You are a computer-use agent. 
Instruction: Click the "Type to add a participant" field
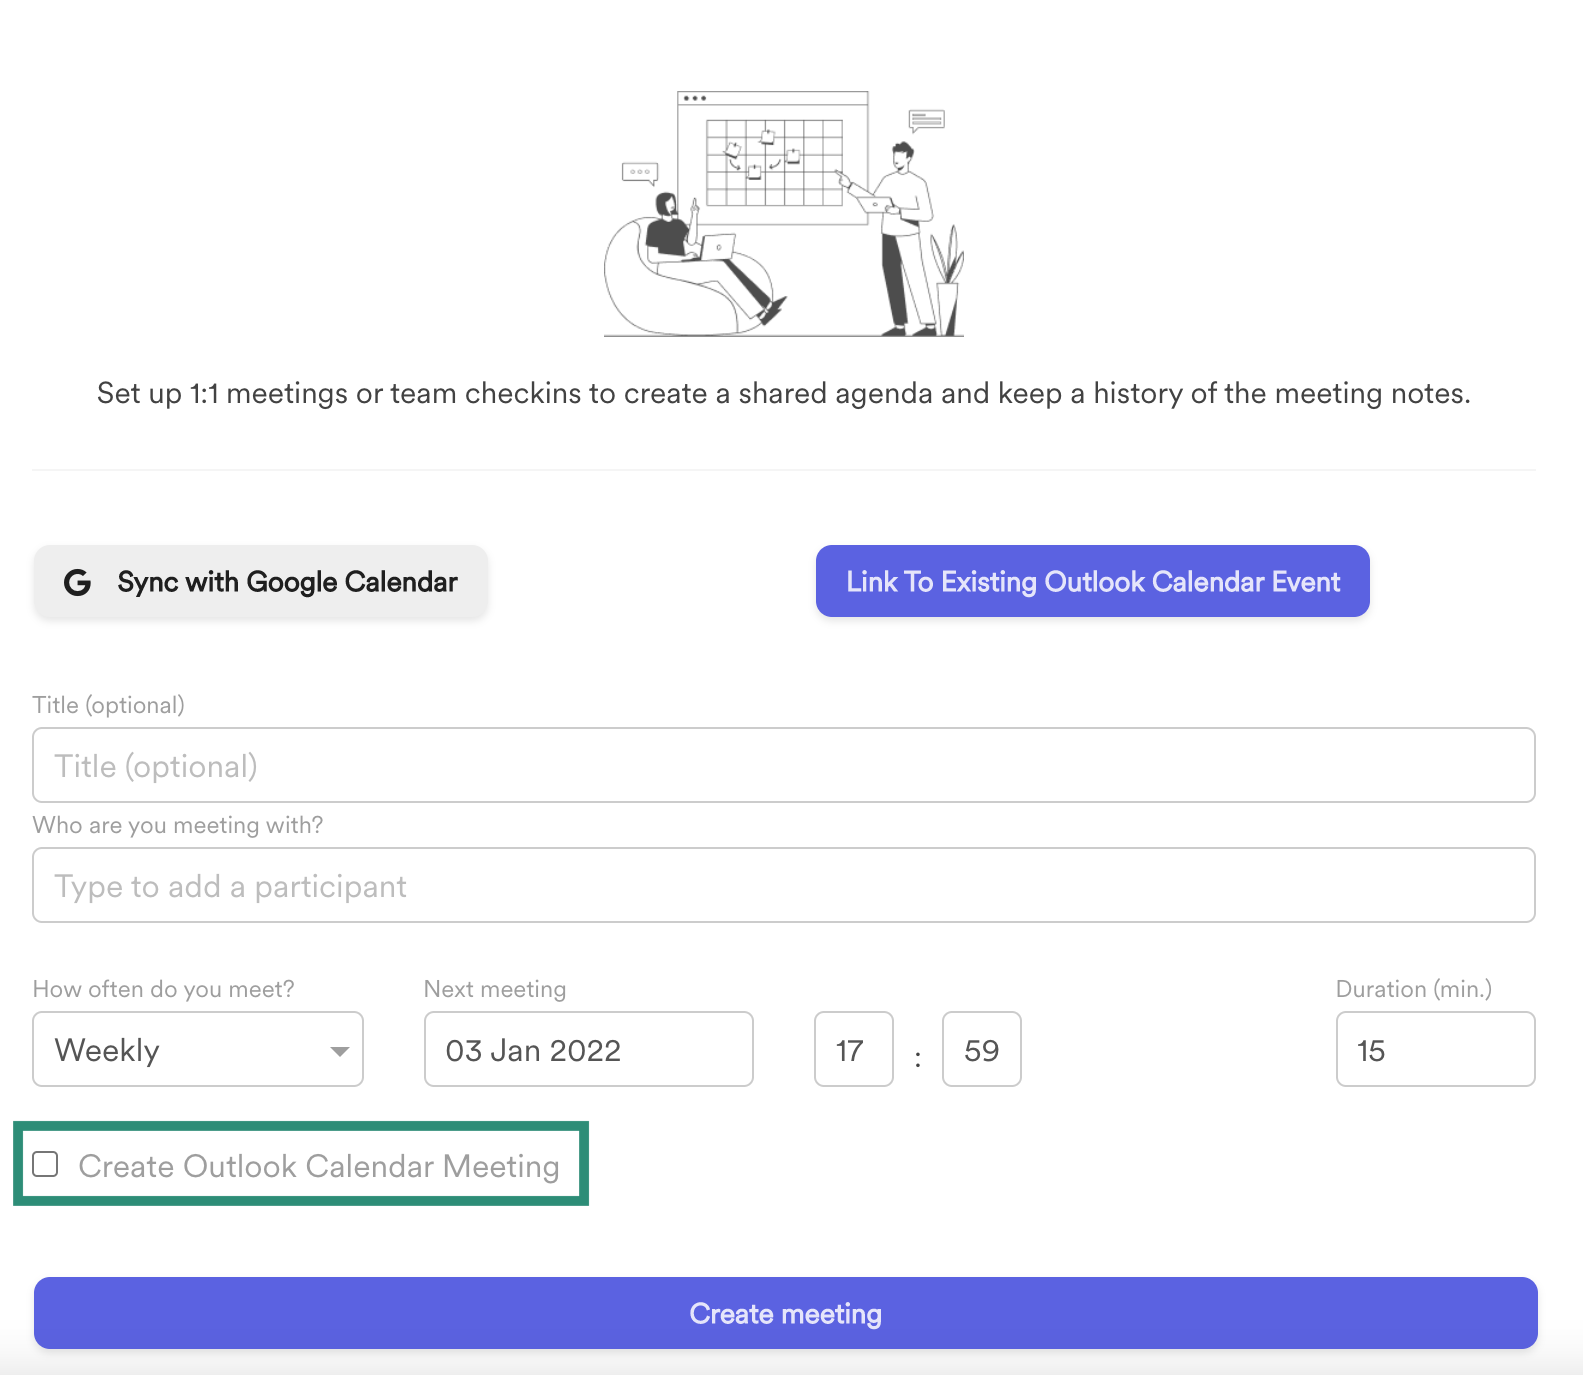pyautogui.click(x=784, y=885)
